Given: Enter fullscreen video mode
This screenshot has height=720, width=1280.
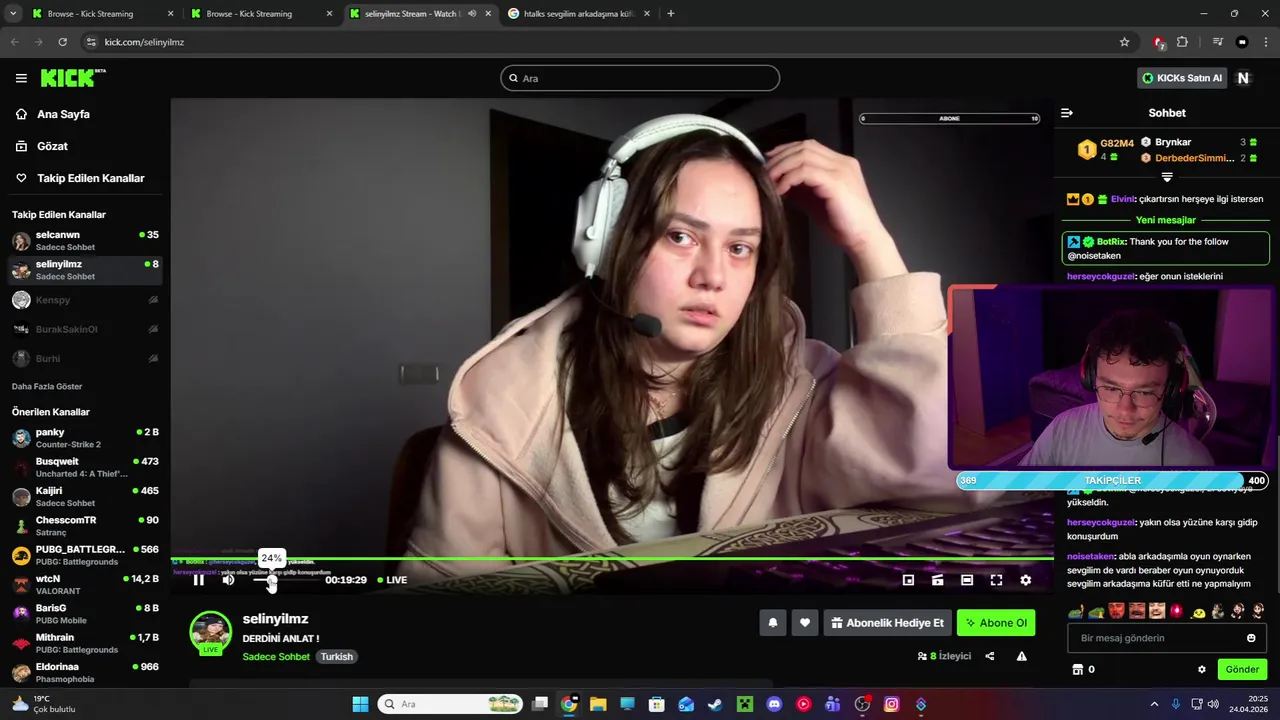Looking at the screenshot, I should 996,580.
